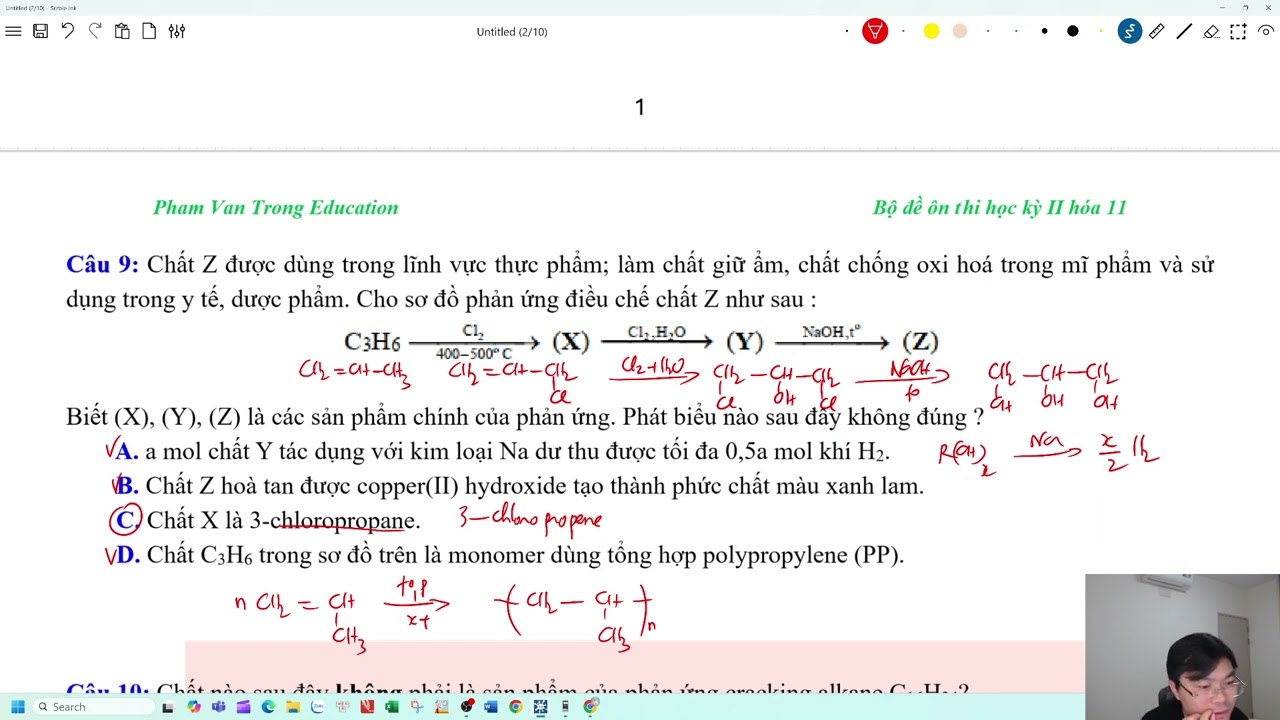This screenshot has width=1280, height=720.
Task: Click page number 1 at the top
Action: pyautogui.click(x=640, y=107)
